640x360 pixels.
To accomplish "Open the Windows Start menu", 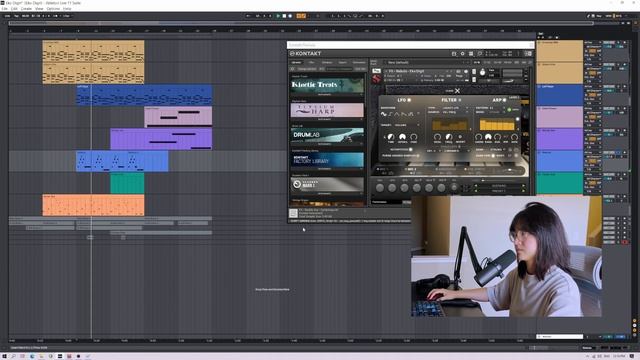I will pyautogui.click(x=4, y=356).
